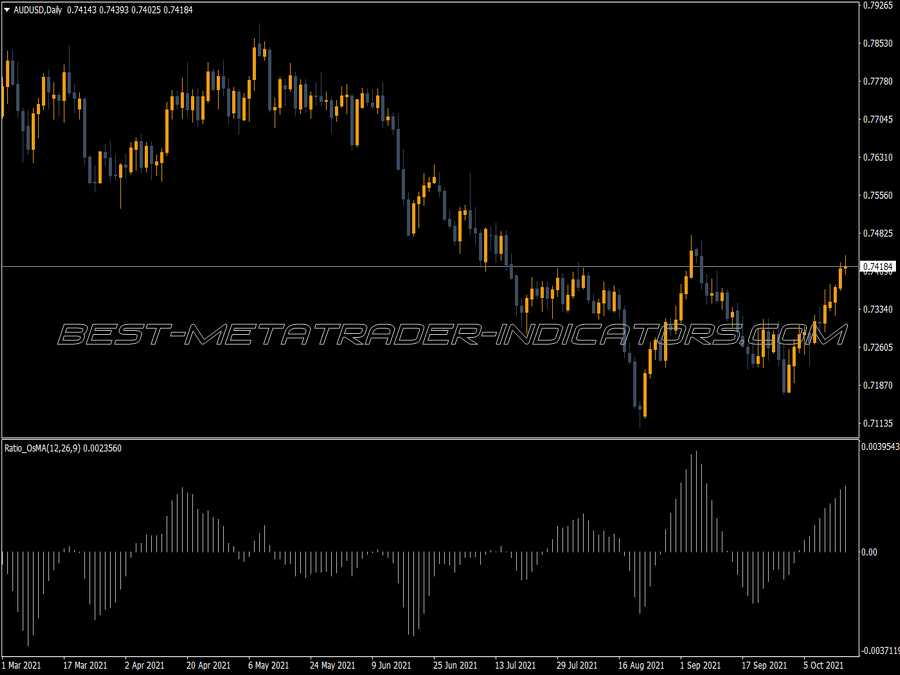Viewport: 900px width, 675px height.
Task: Click the 0.77045 price scale value
Action: [x=879, y=119]
